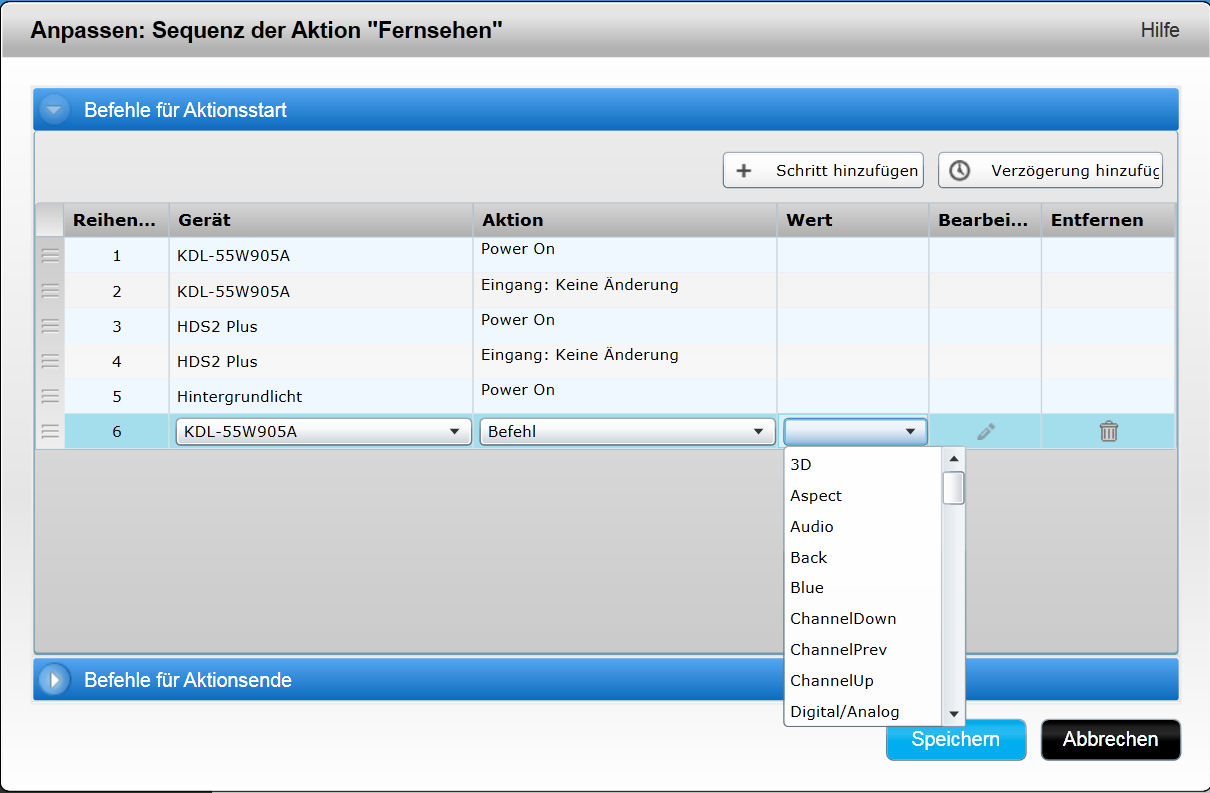
Task: Click the drag handle icon of row 1
Action: (50, 256)
